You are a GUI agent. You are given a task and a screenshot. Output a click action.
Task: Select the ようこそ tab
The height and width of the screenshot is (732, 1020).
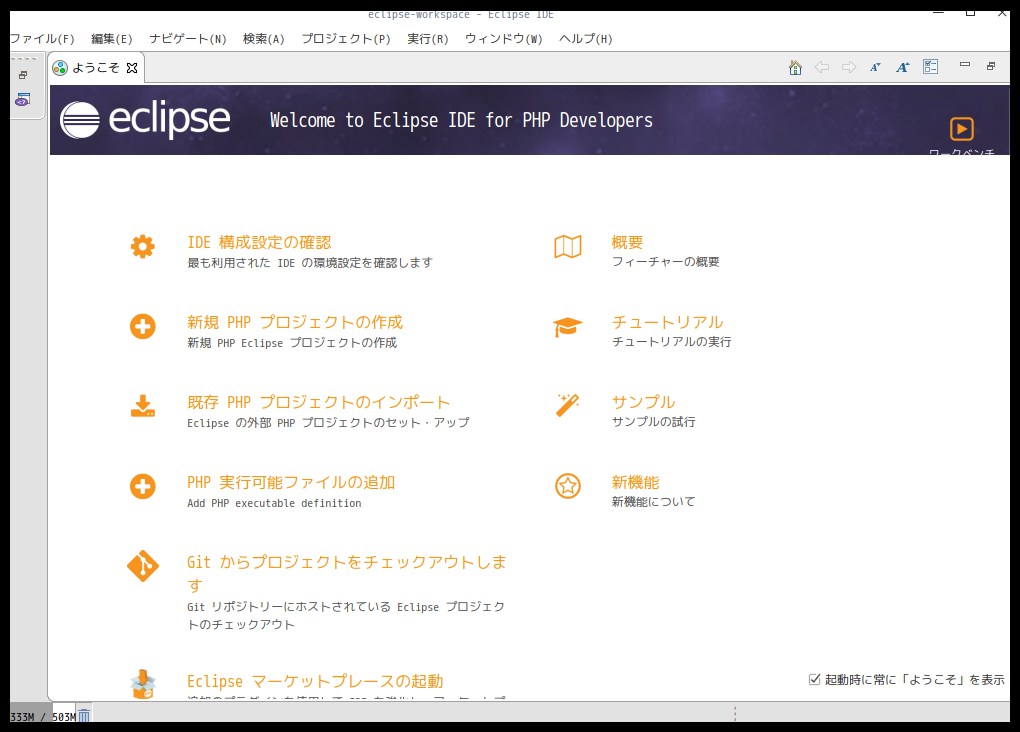(x=96, y=68)
